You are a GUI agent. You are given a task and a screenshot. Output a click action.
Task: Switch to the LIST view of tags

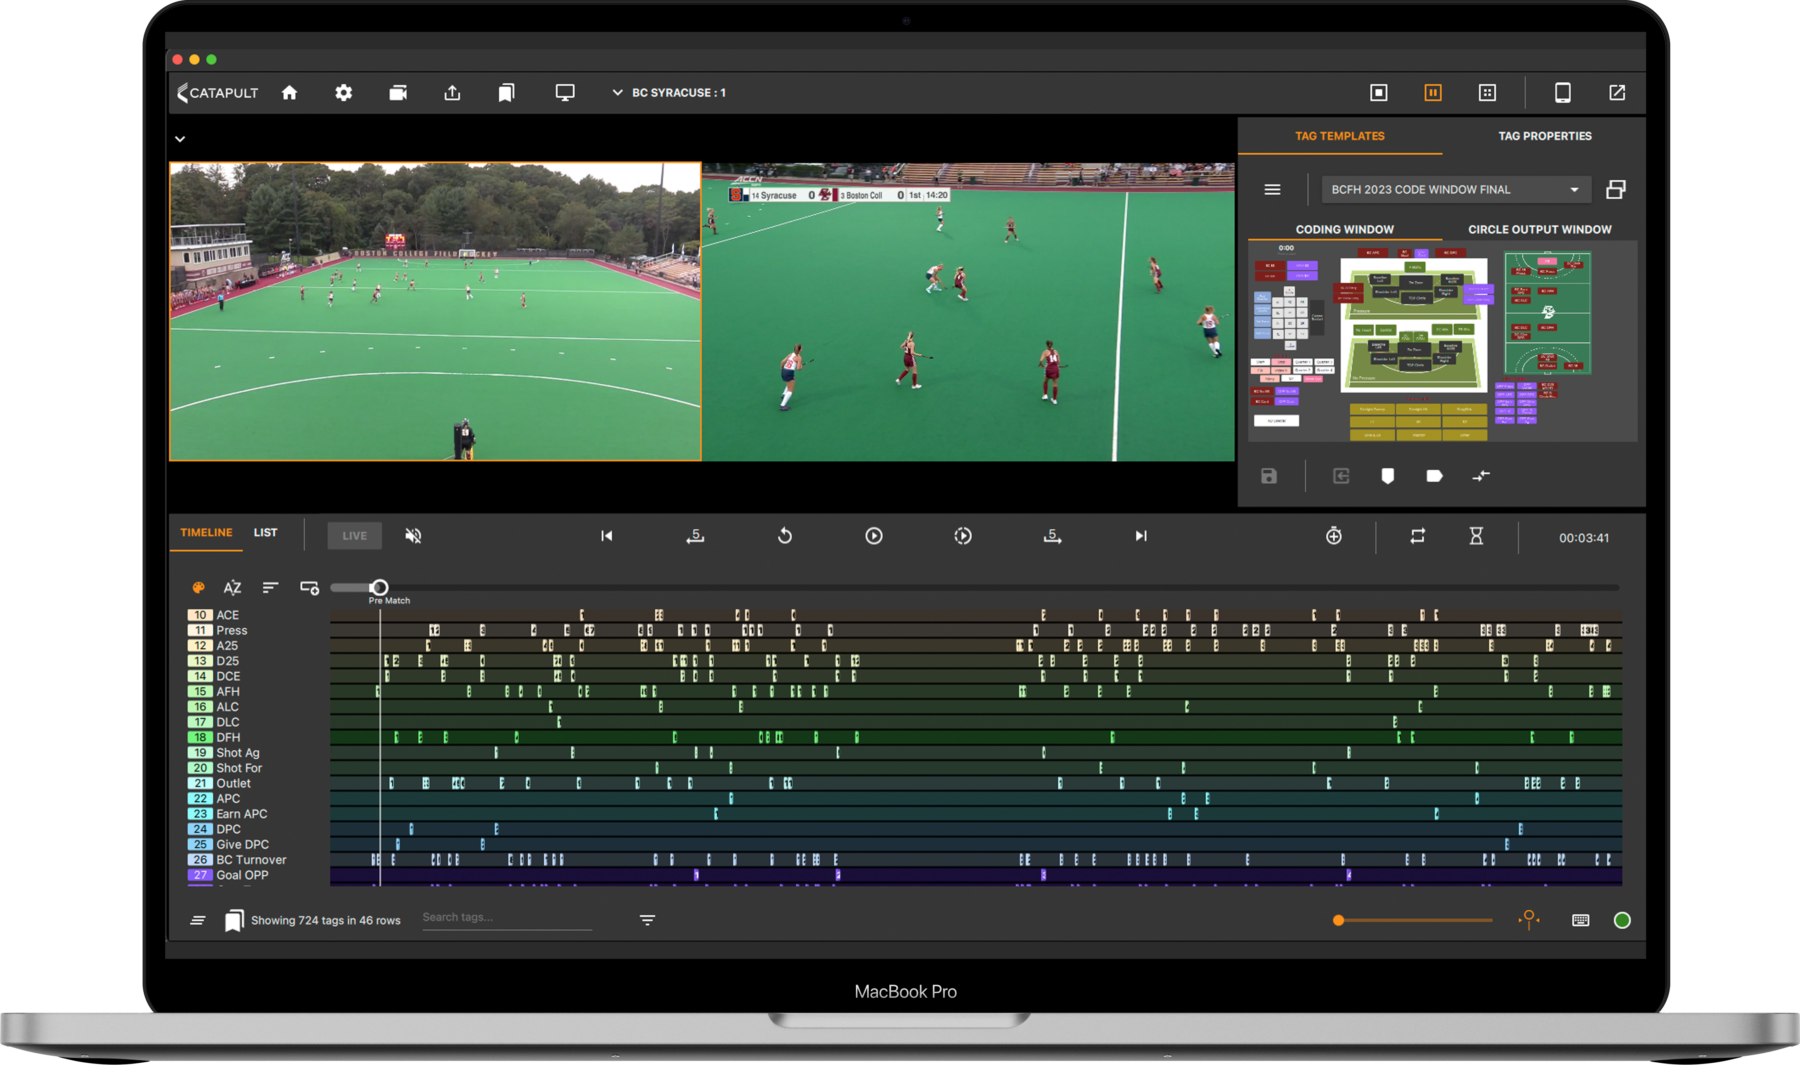pos(265,532)
